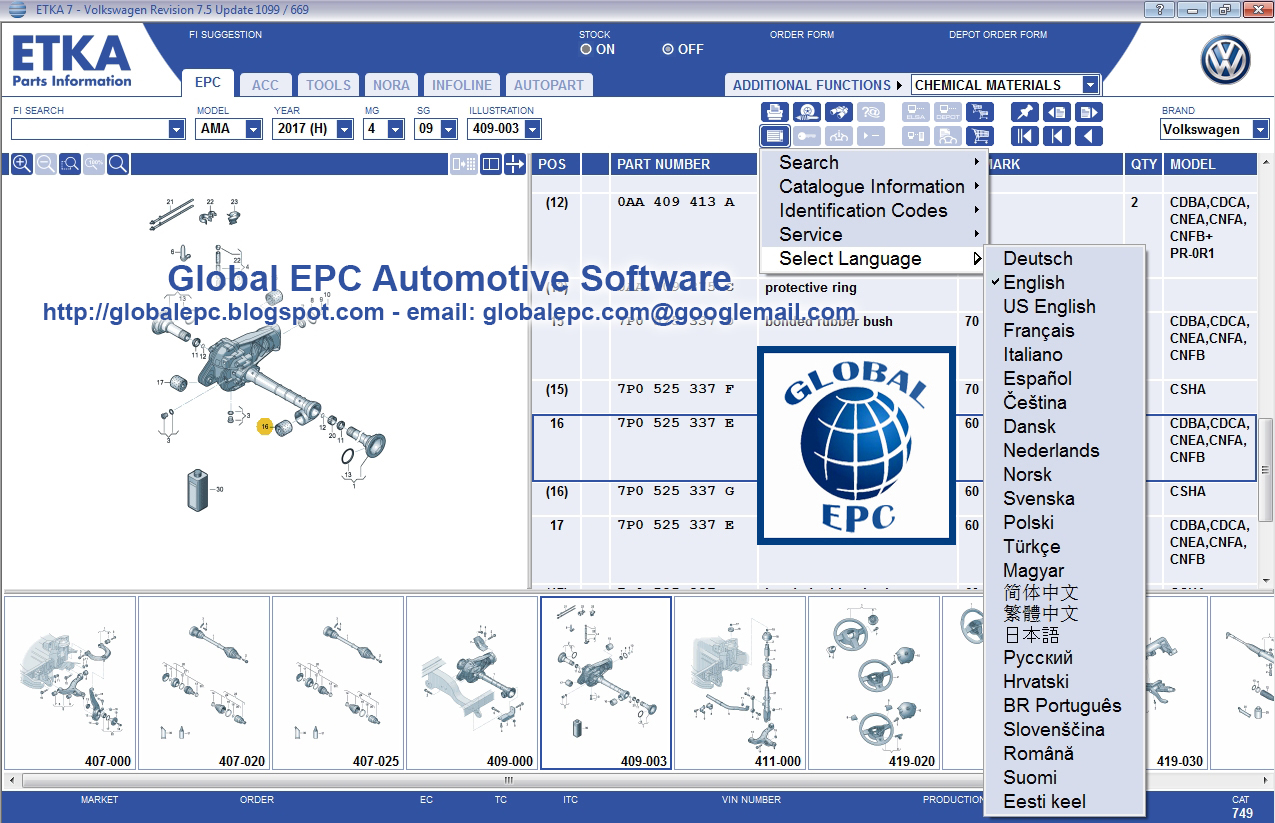Switch to the AUTOPART tab

tap(549, 85)
